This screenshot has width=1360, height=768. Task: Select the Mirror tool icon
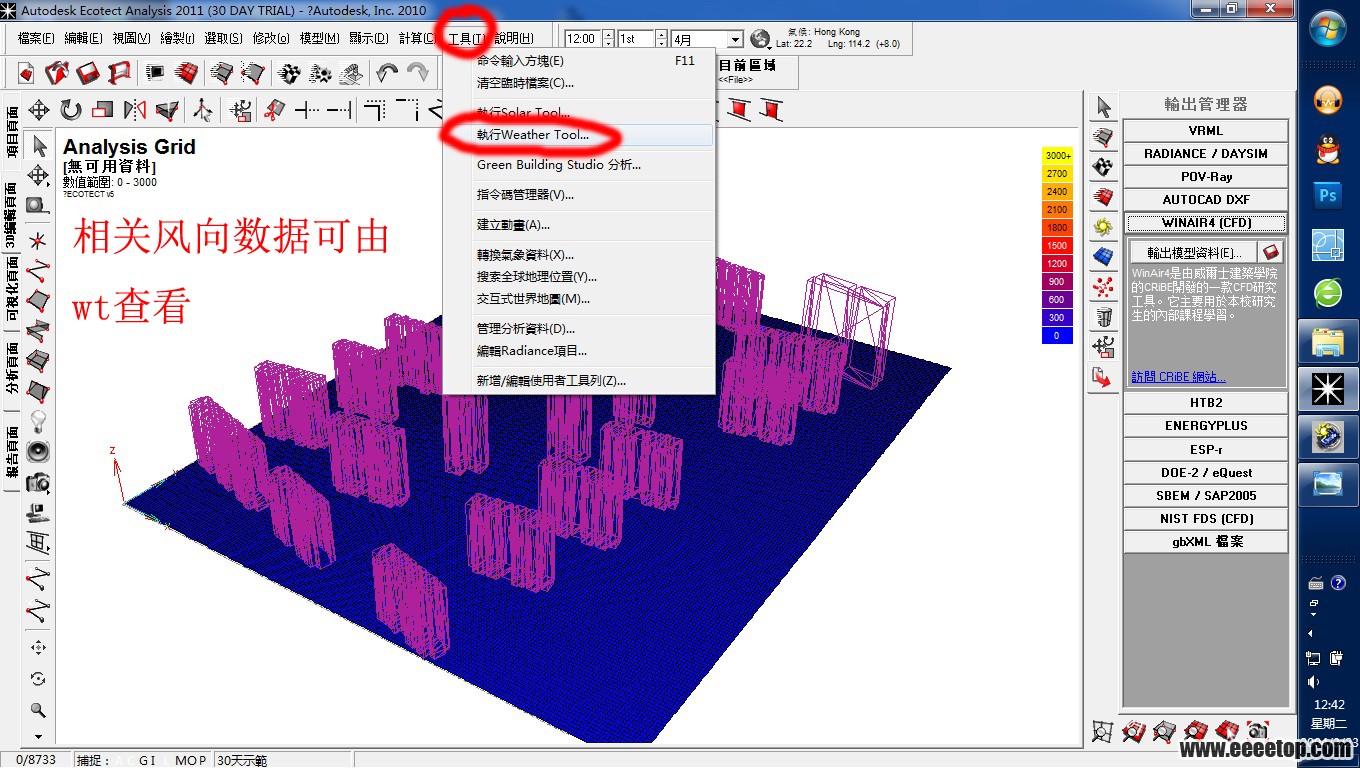134,110
